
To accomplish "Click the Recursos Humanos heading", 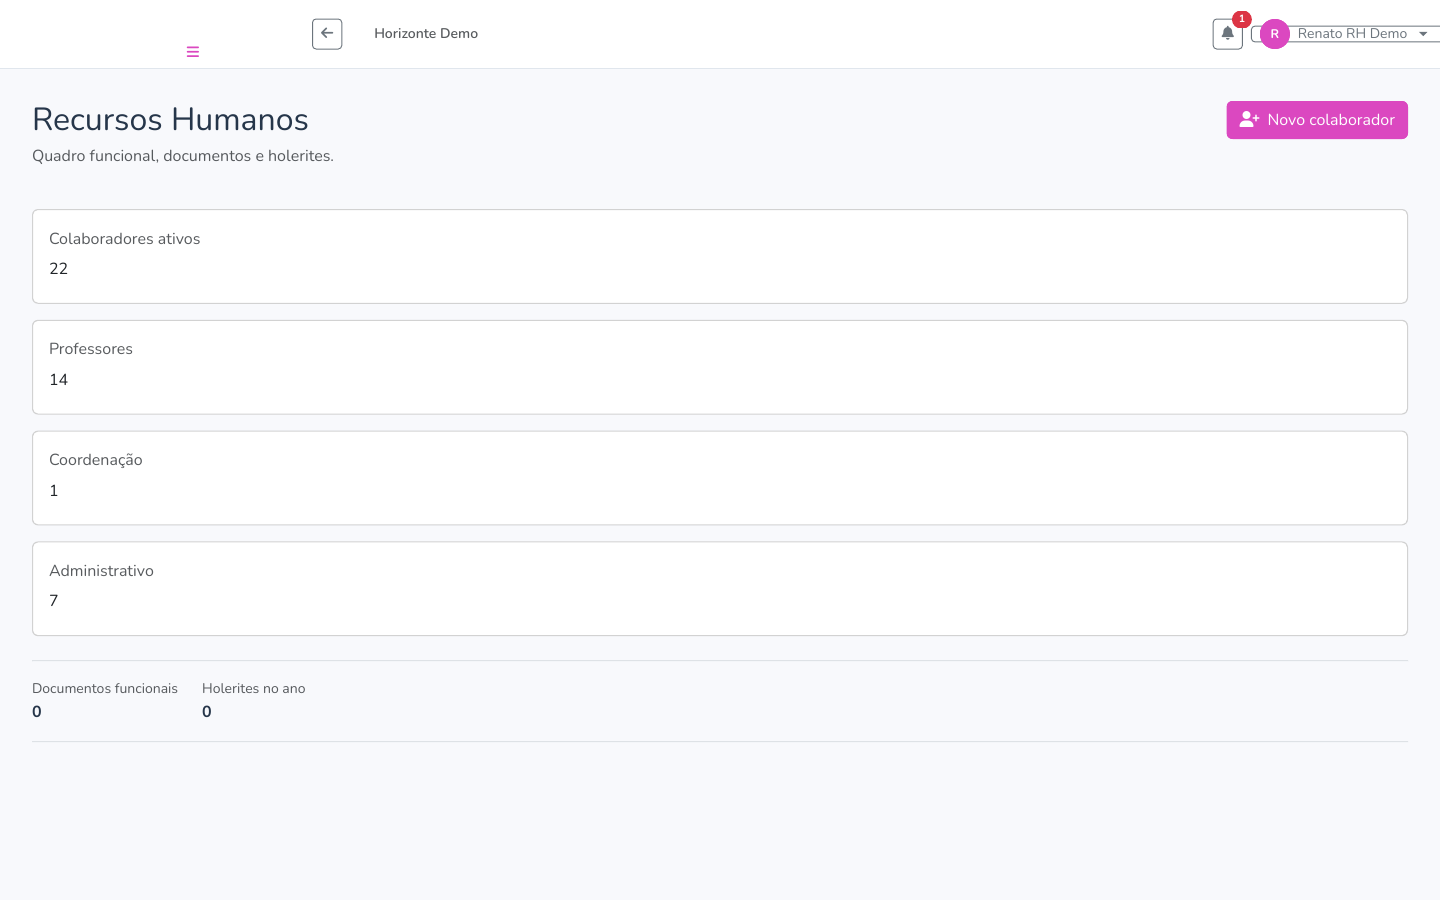I will [170, 119].
